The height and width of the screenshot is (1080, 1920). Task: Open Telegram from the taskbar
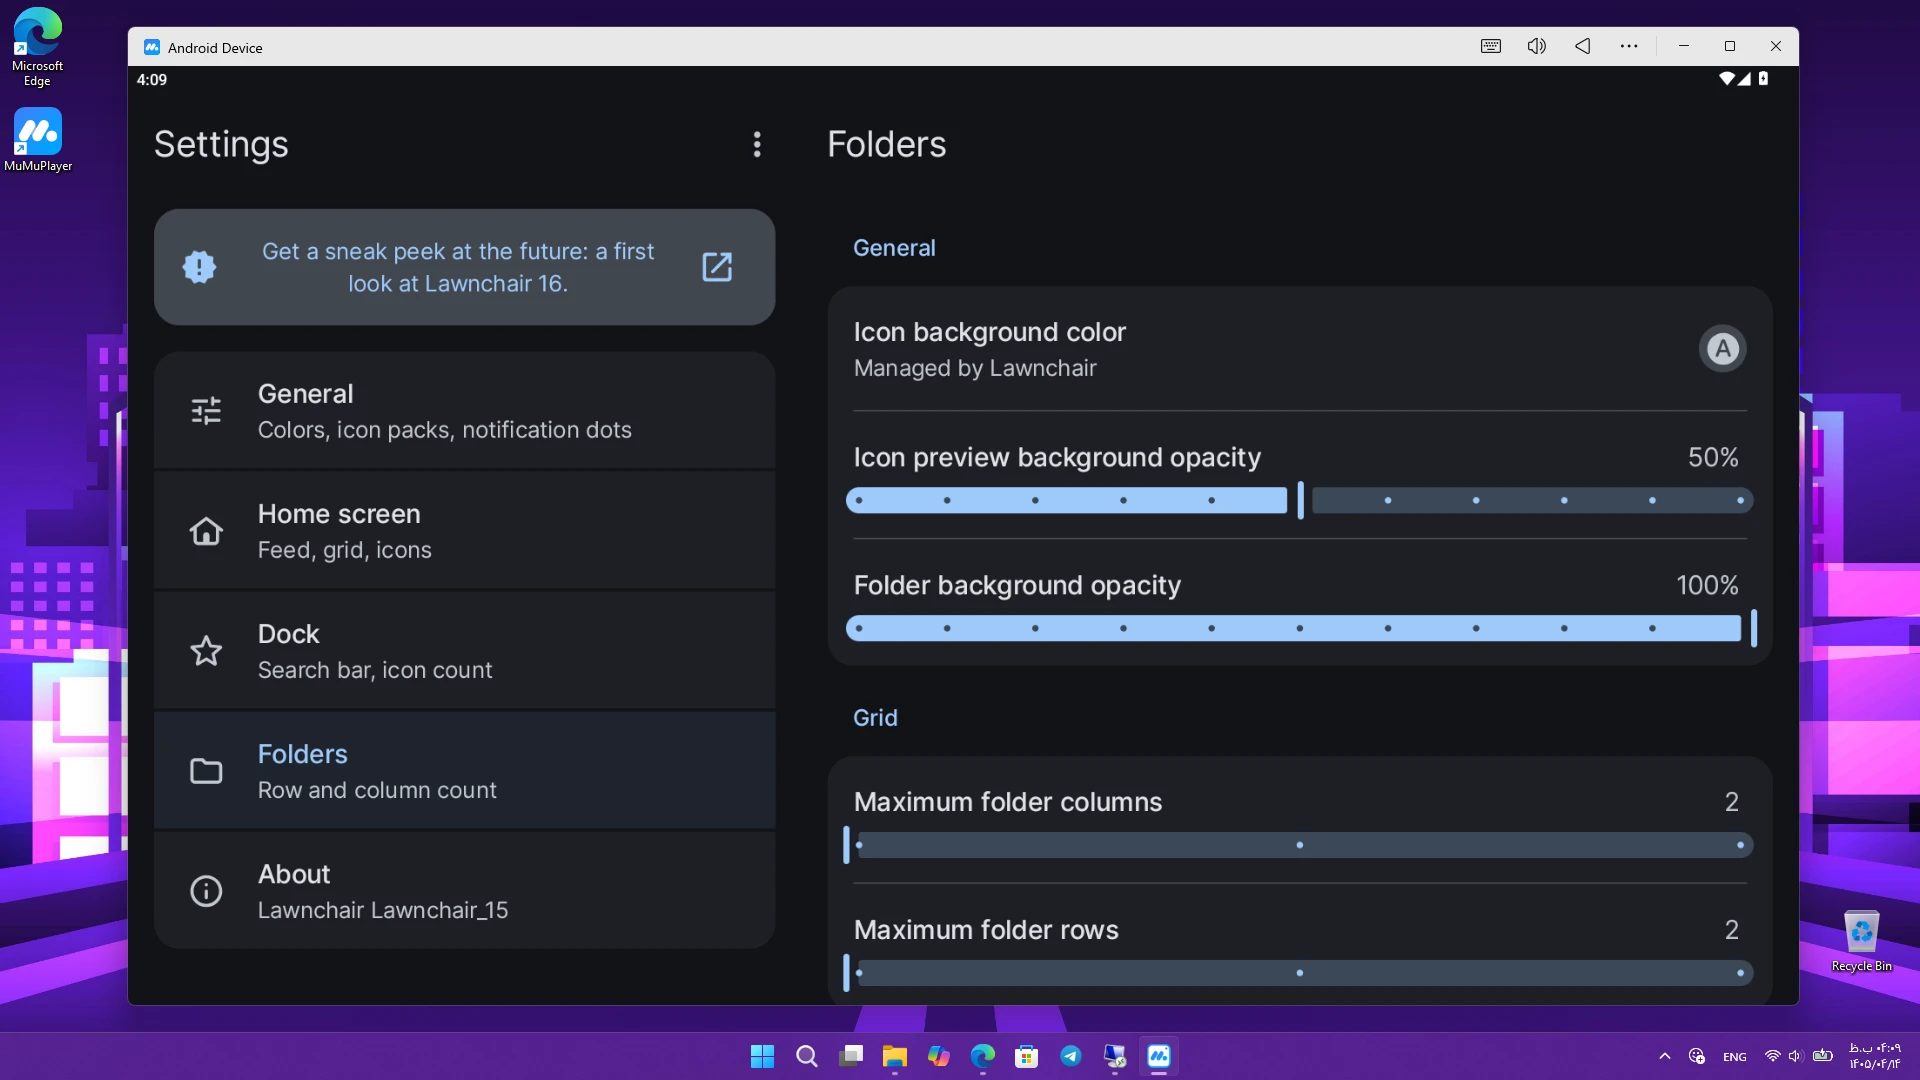(1071, 1056)
